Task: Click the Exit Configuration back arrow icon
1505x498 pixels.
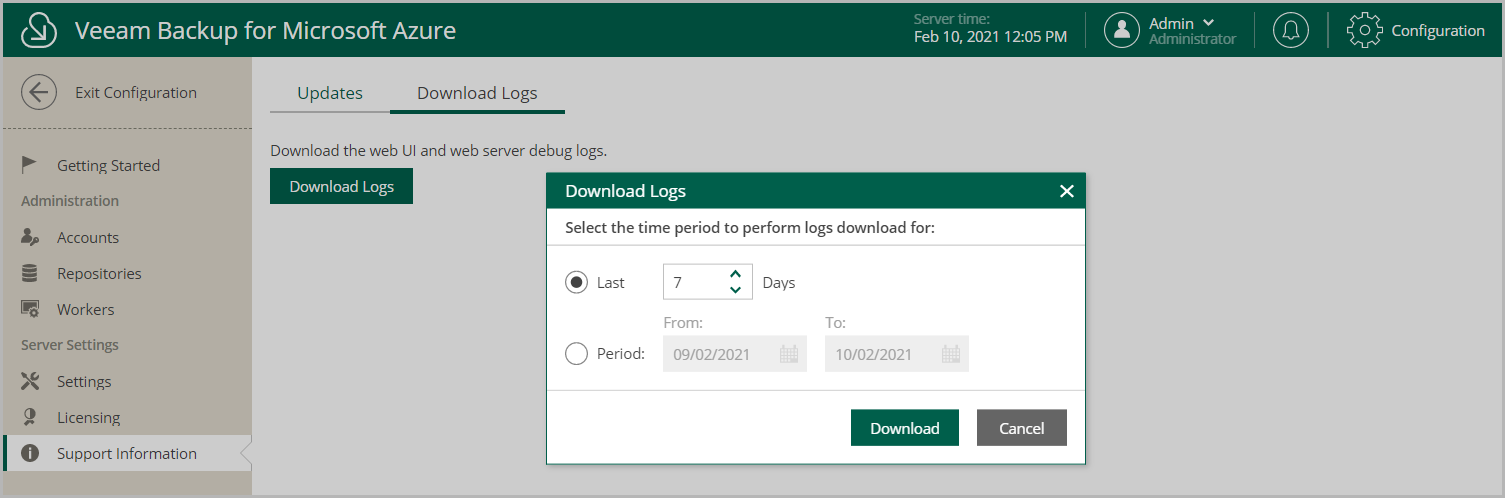Action: tap(38, 93)
